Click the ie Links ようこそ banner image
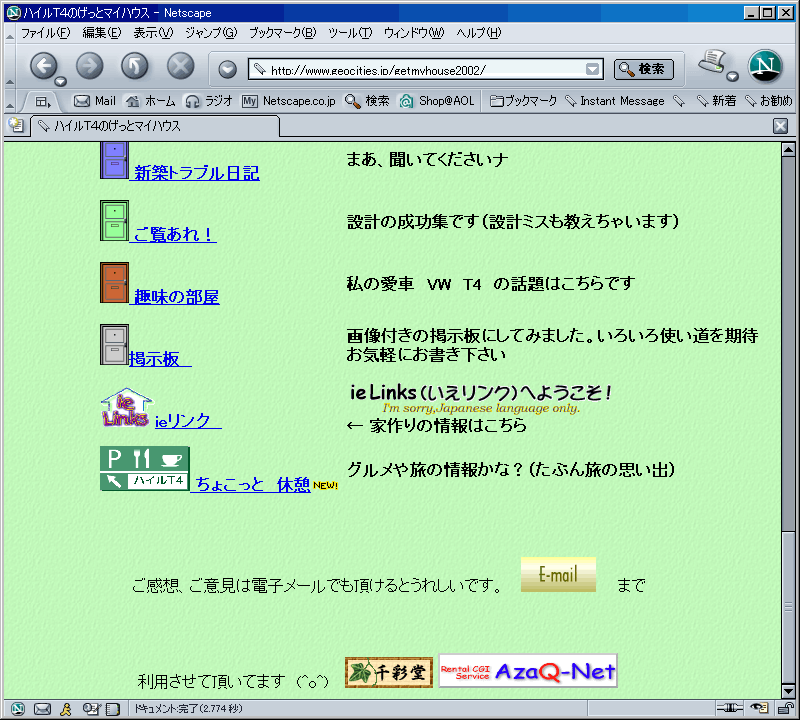The image size is (800, 720). [479, 399]
